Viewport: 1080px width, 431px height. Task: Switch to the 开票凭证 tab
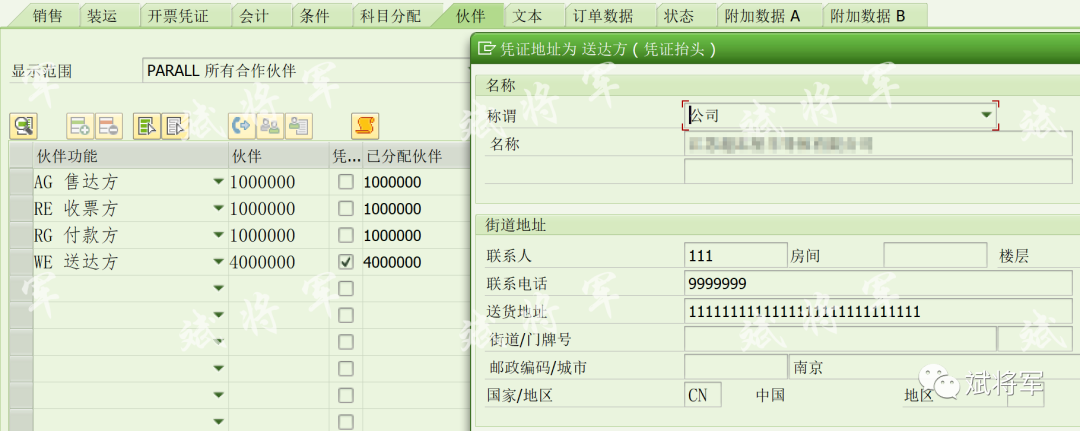coord(178,17)
